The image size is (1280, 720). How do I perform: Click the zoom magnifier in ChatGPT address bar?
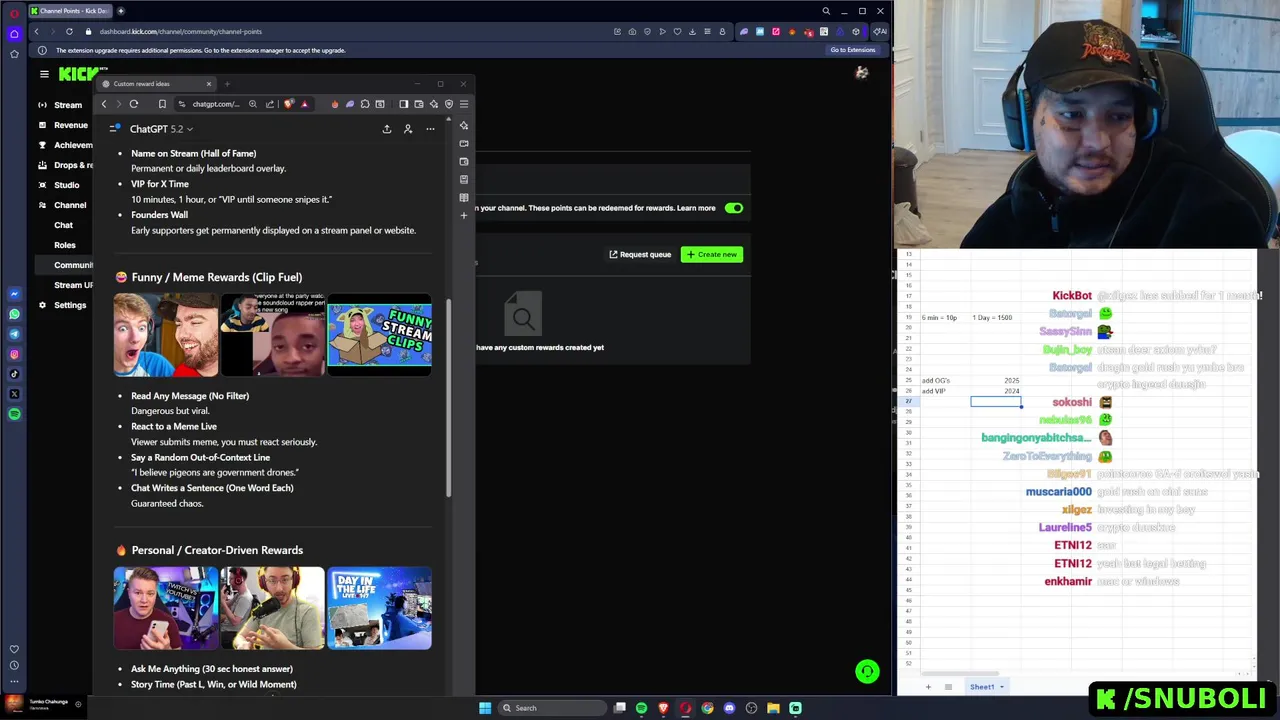pyautogui.click(x=253, y=104)
